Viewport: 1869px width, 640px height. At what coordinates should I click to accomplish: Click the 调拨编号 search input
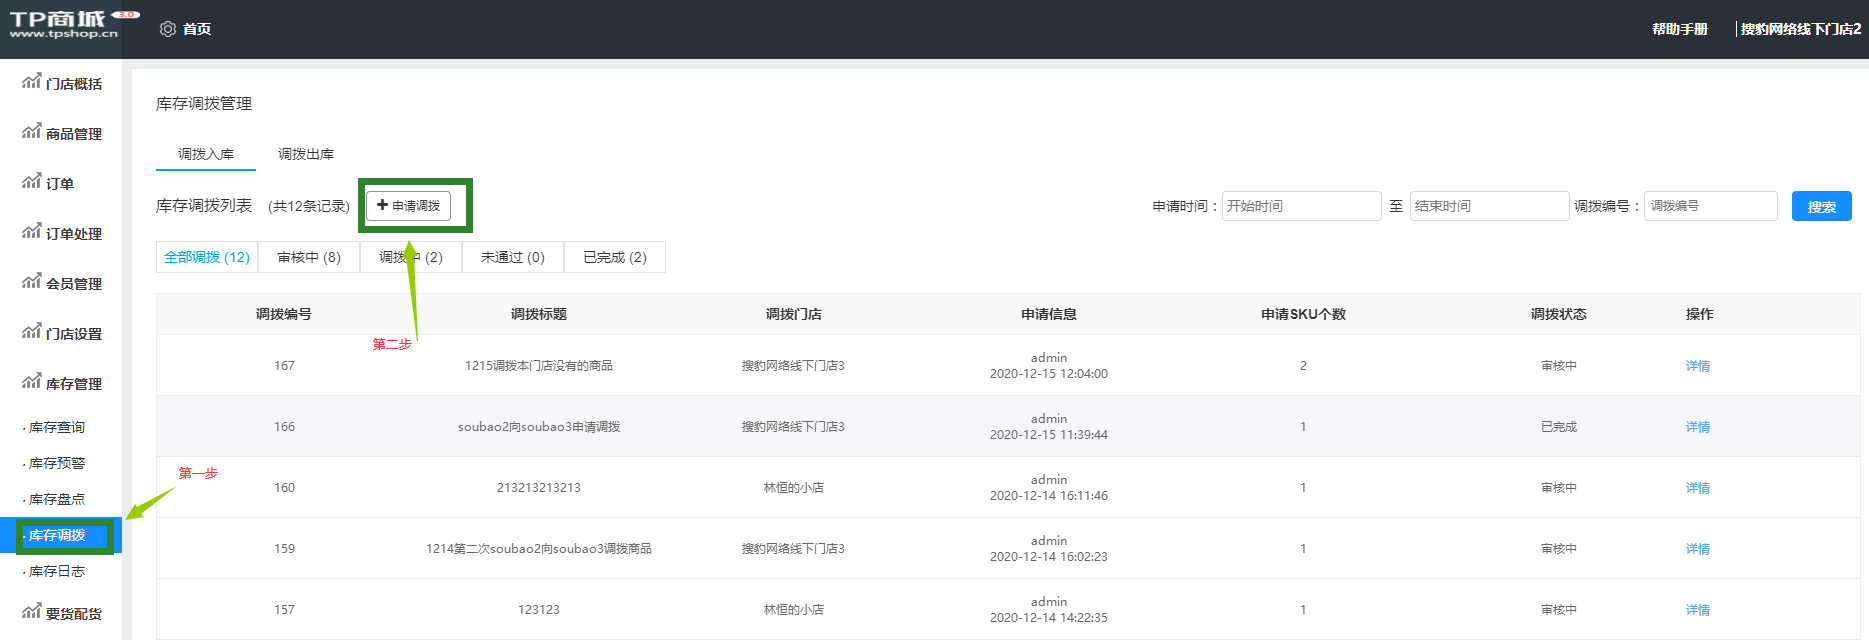1710,206
